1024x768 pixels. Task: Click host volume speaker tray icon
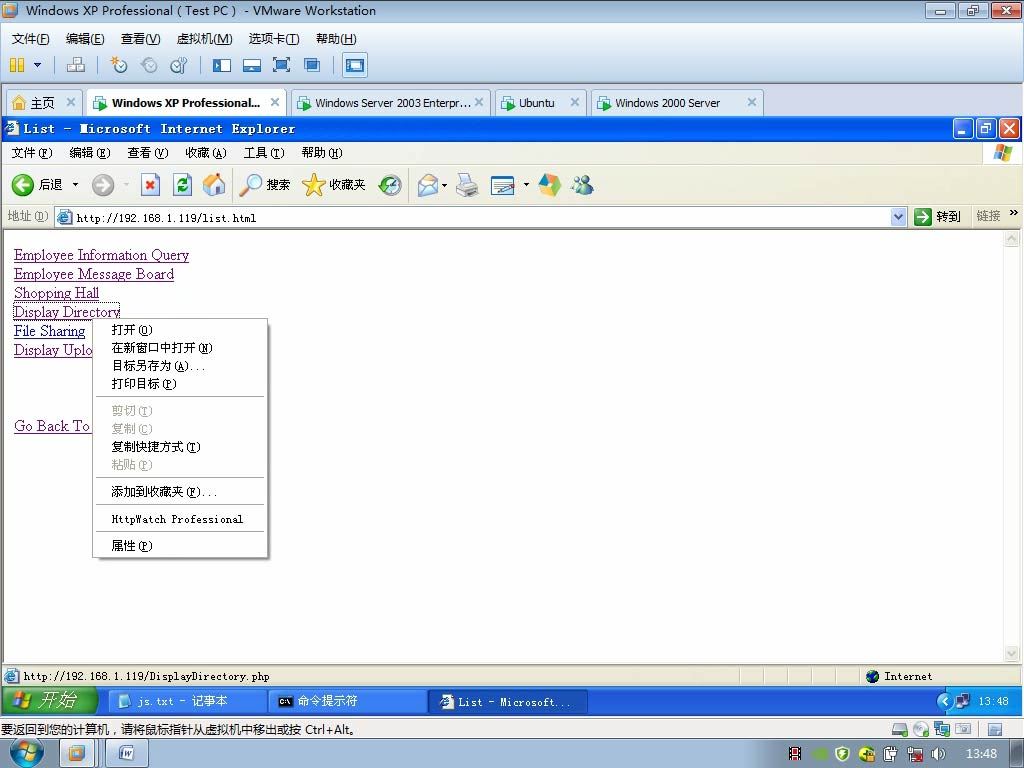939,754
